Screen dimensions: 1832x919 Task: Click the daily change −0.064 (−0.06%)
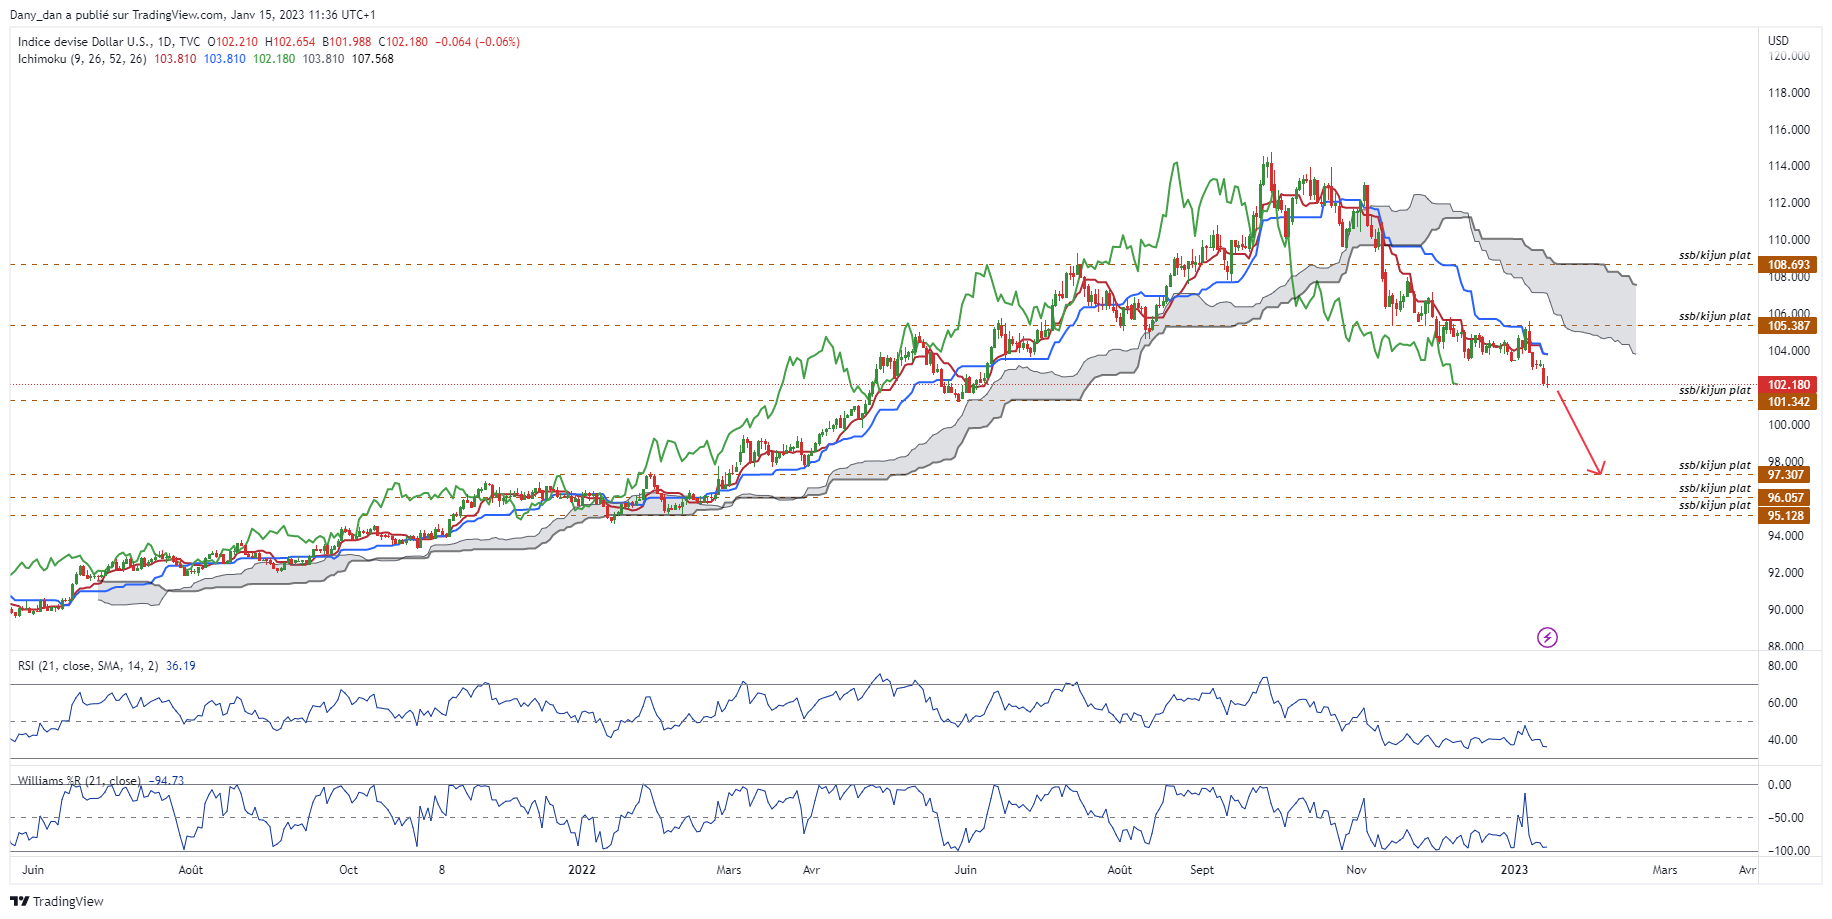478,42
